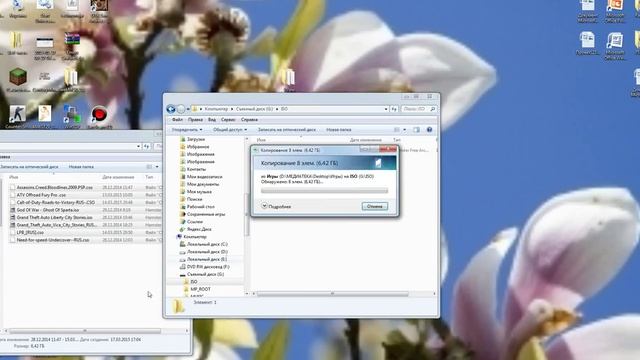Open Моя музыка in navigation pane
This screenshot has width=640, height=360.
(x=199, y=191)
